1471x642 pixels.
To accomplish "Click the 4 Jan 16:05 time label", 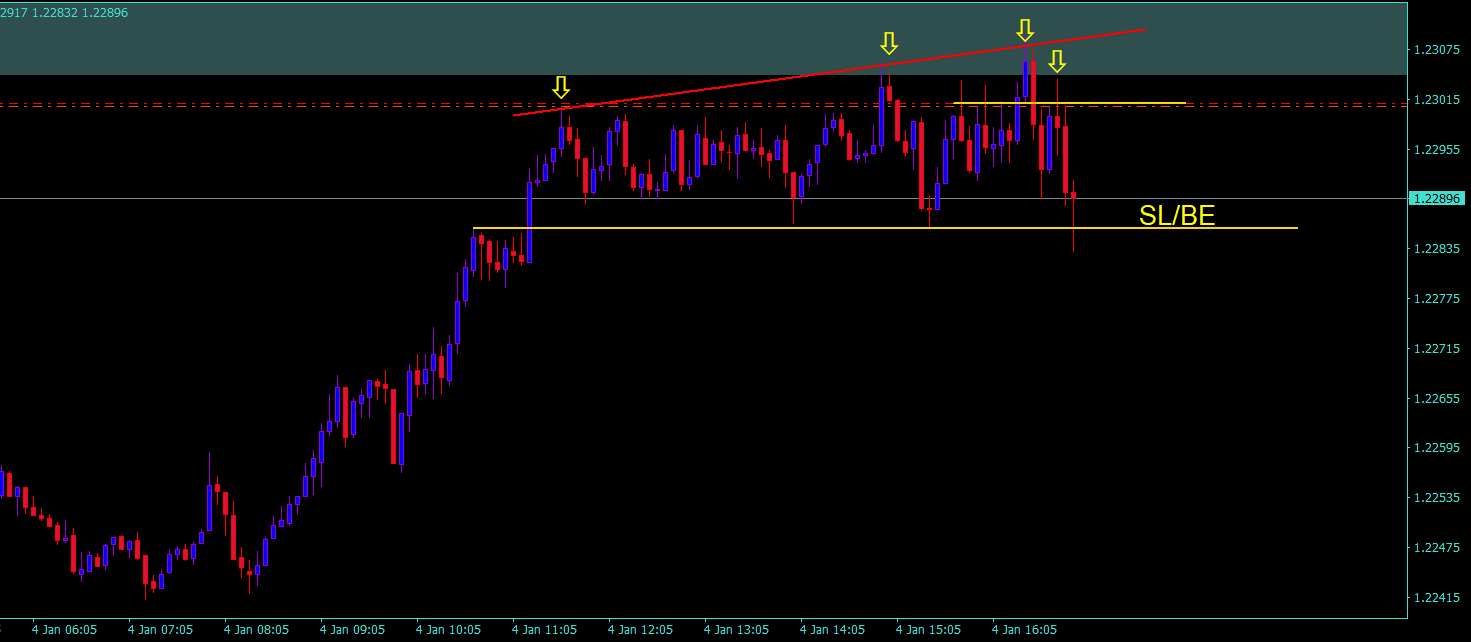I will pyautogui.click(x=1024, y=630).
